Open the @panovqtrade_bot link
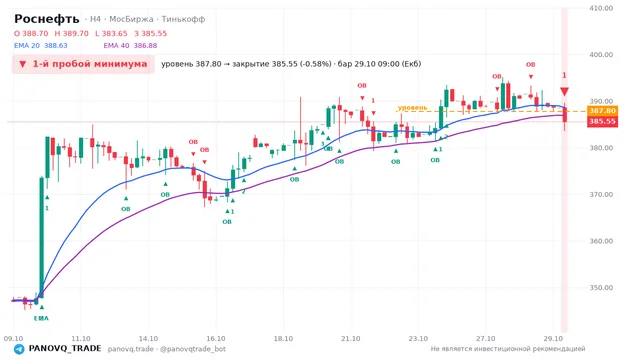The width and height of the screenshot is (640, 360). coord(193,349)
